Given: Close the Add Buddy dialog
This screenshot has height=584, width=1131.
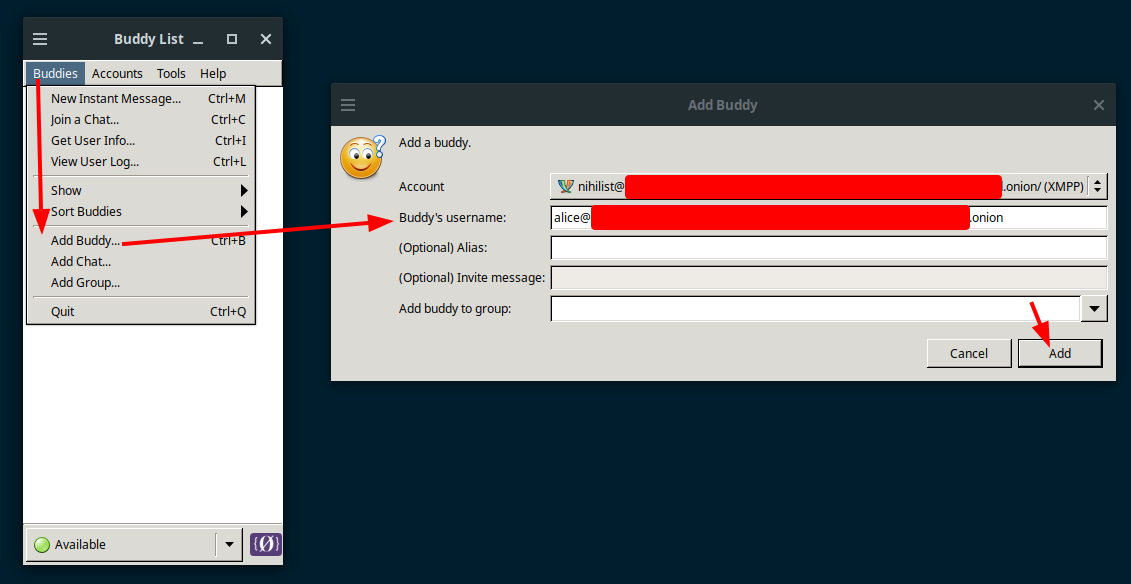Looking at the screenshot, I should coord(1099,105).
